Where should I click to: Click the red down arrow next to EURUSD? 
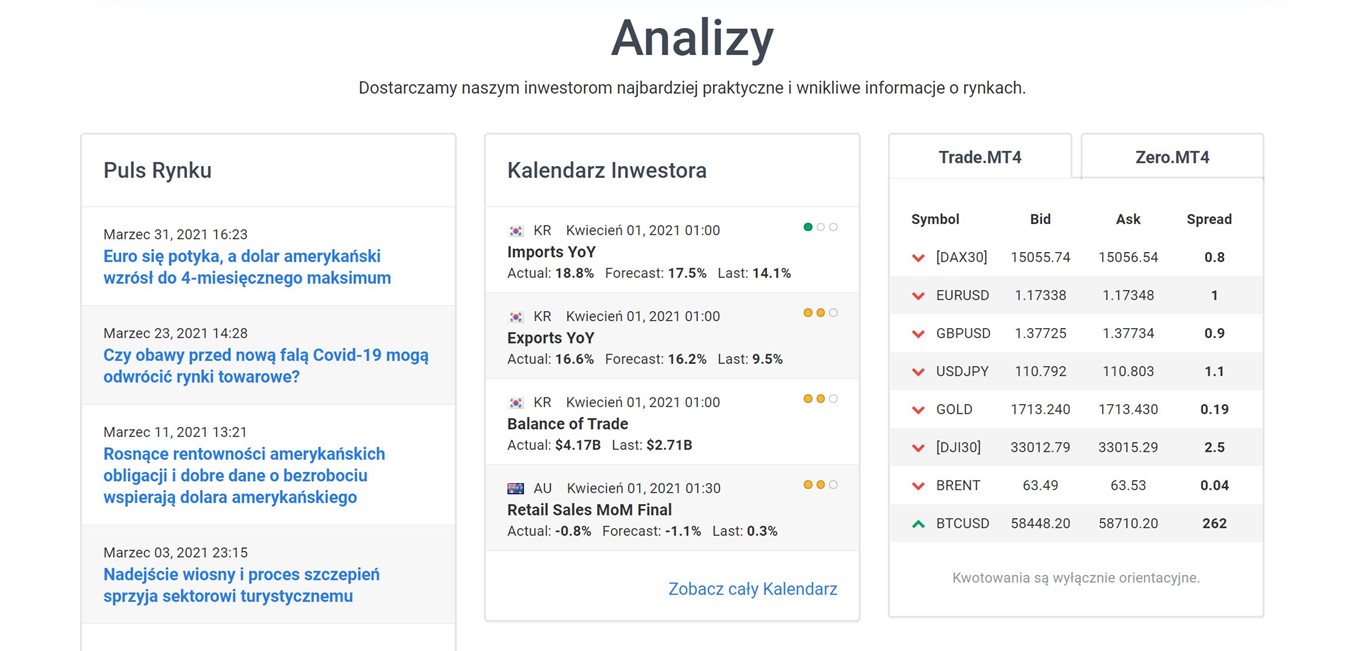pos(918,296)
